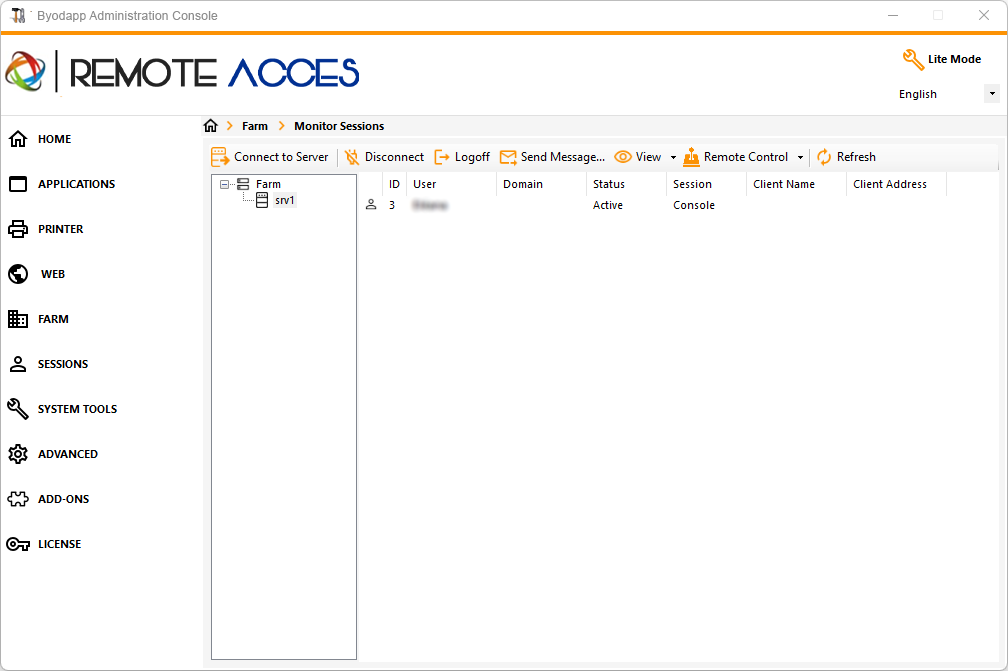Sort by Client Address column header
Screen dimensions: 1008x671
click(x=896, y=184)
